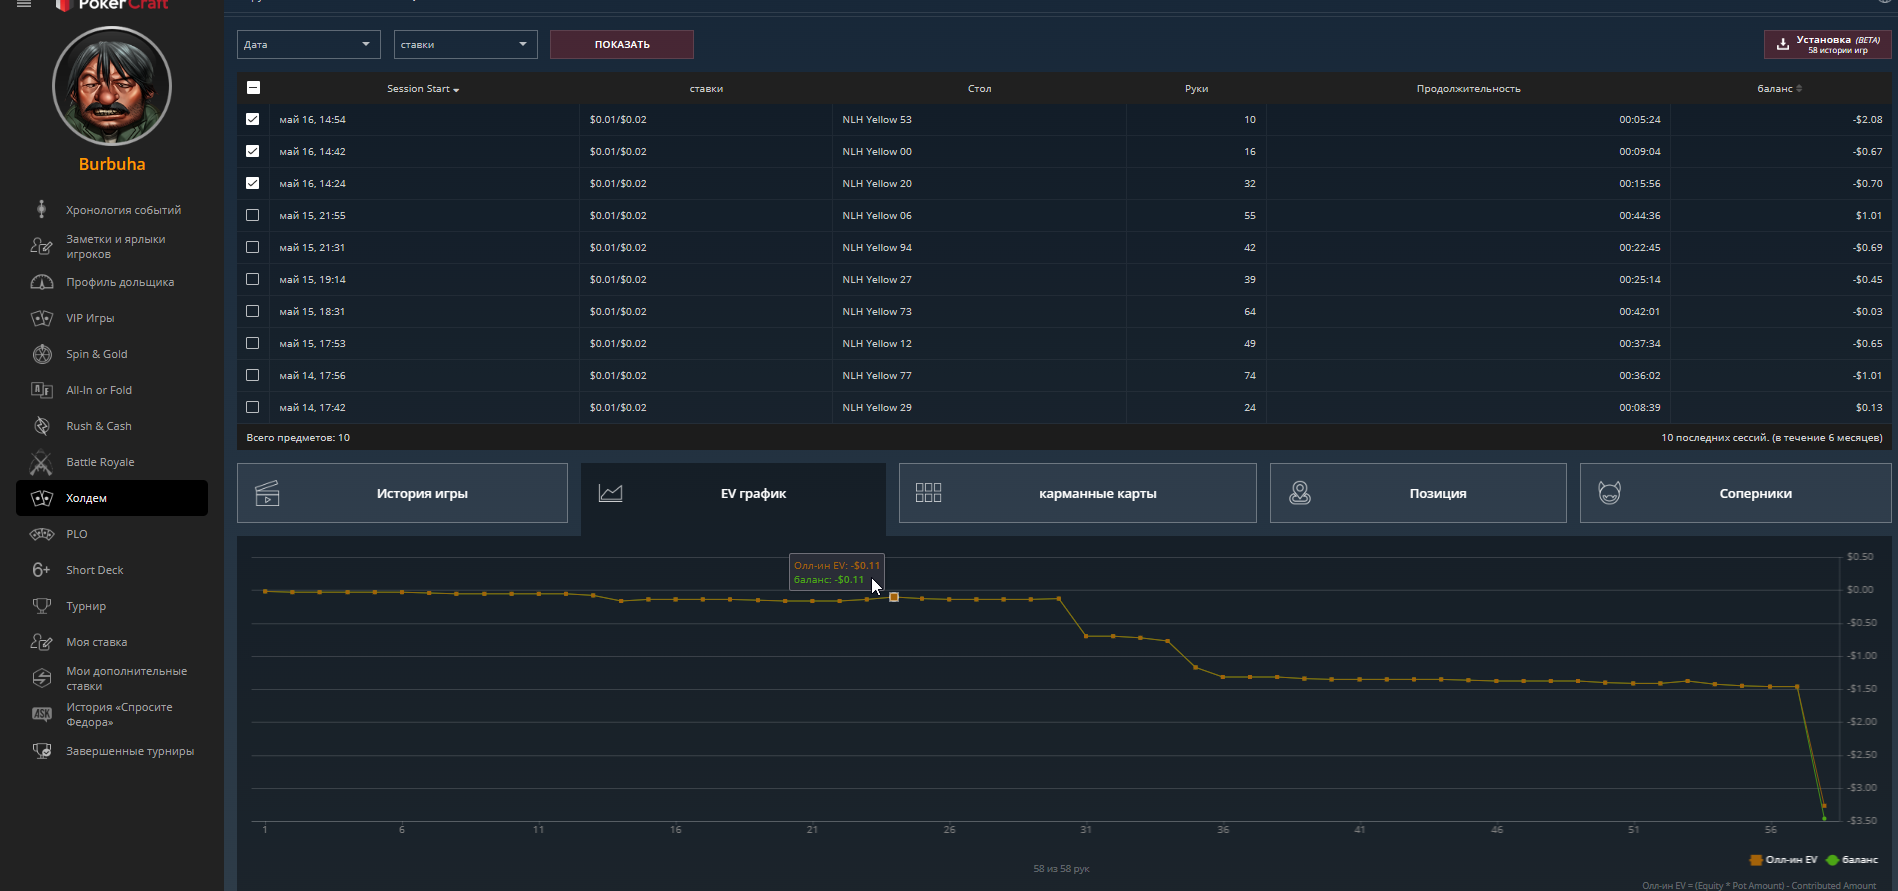This screenshot has width=1898, height=891.
Task: Check session май 14, 17:42 checkbox
Action: pyautogui.click(x=252, y=407)
